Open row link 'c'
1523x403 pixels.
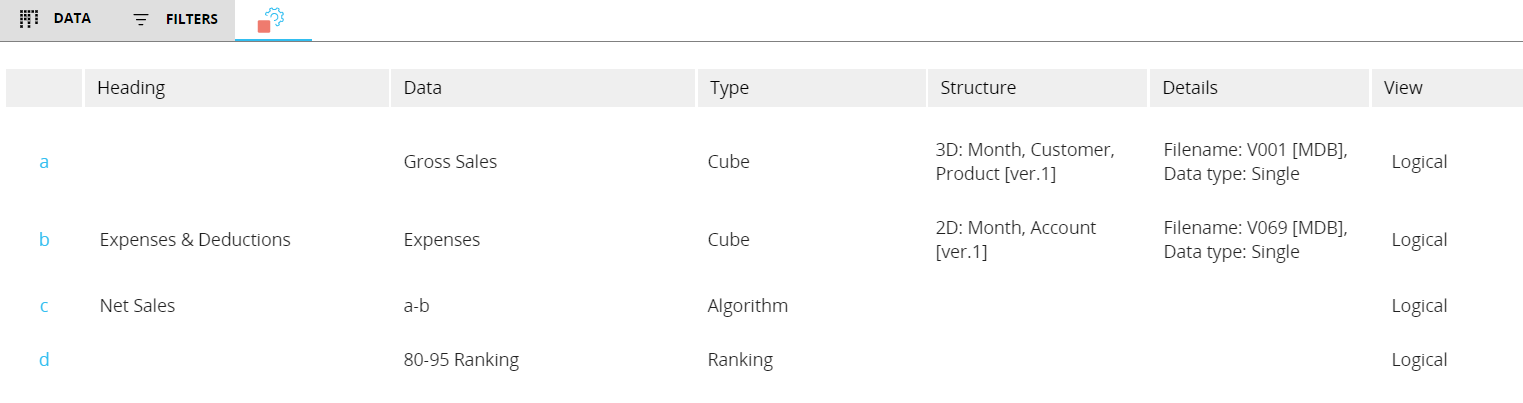(44, 306)
